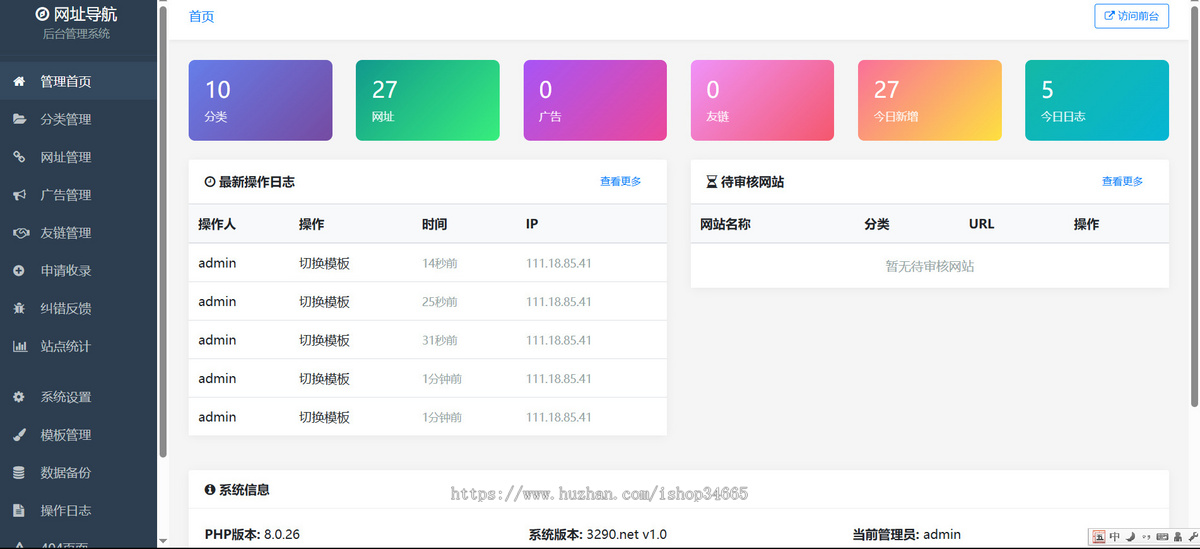
Task: Click the info icon next to 系统信息
Action: (x=210, y=490)
